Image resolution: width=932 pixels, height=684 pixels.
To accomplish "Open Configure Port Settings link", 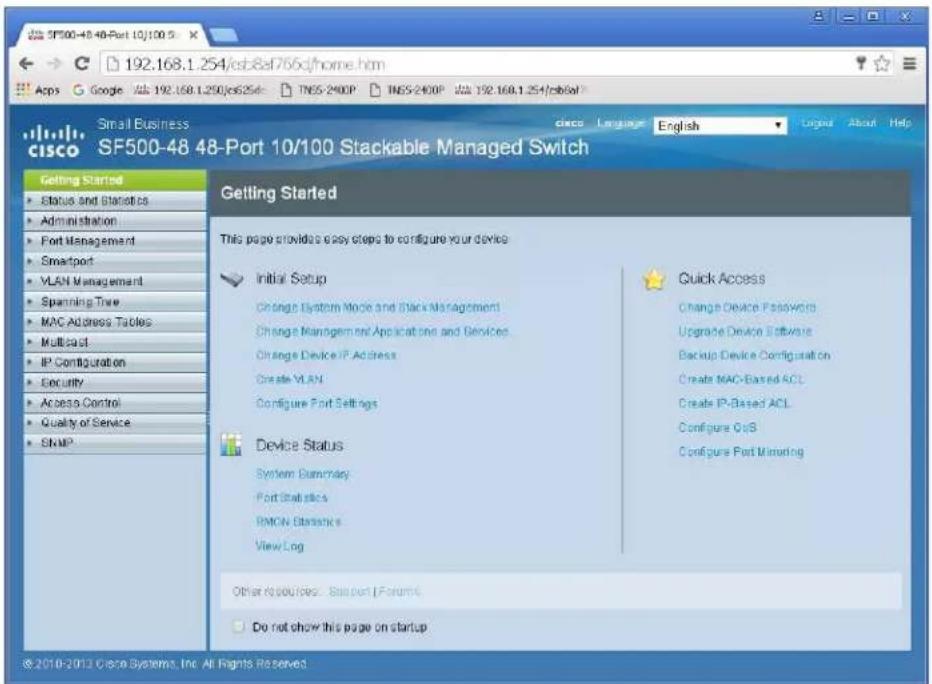I will [316, 403].
